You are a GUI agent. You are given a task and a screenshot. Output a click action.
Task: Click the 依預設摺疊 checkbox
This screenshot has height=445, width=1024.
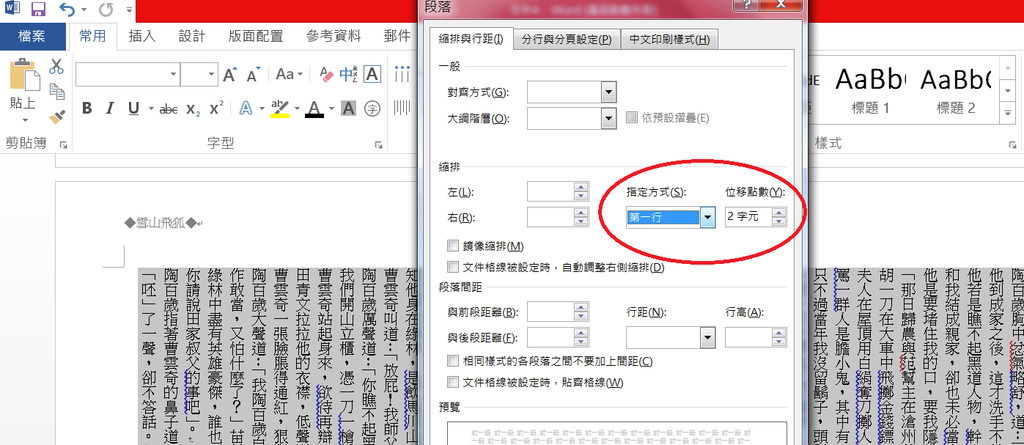tap(631, 118)
